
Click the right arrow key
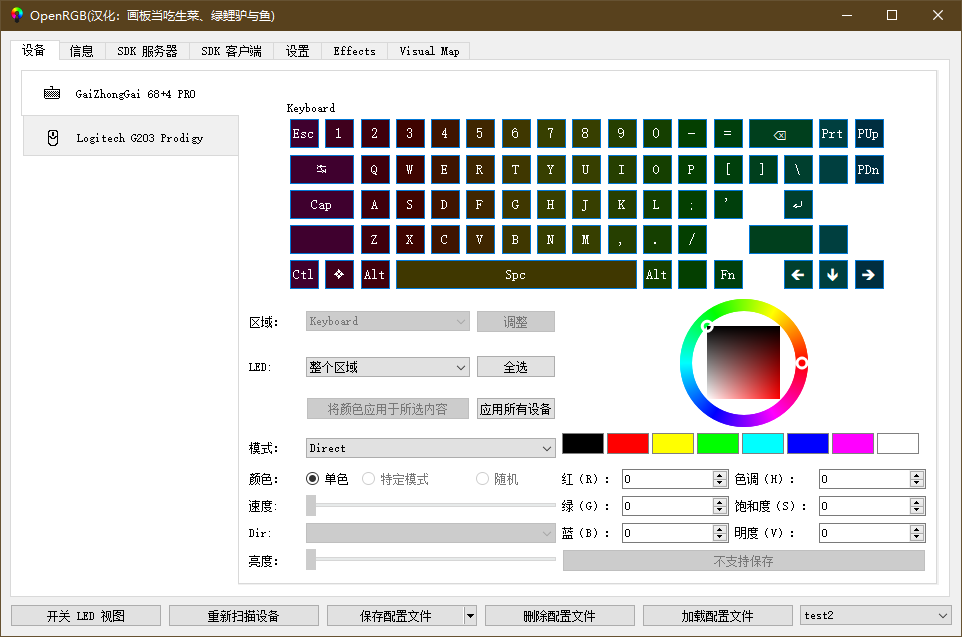pyautogui.click(x=869, y=275)
